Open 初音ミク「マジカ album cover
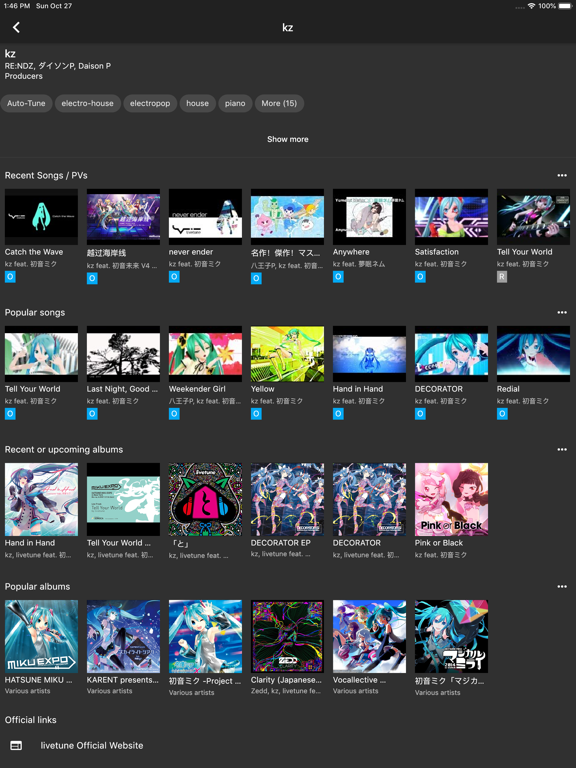Viewport: 576px width, 768px height. (451, 637)
